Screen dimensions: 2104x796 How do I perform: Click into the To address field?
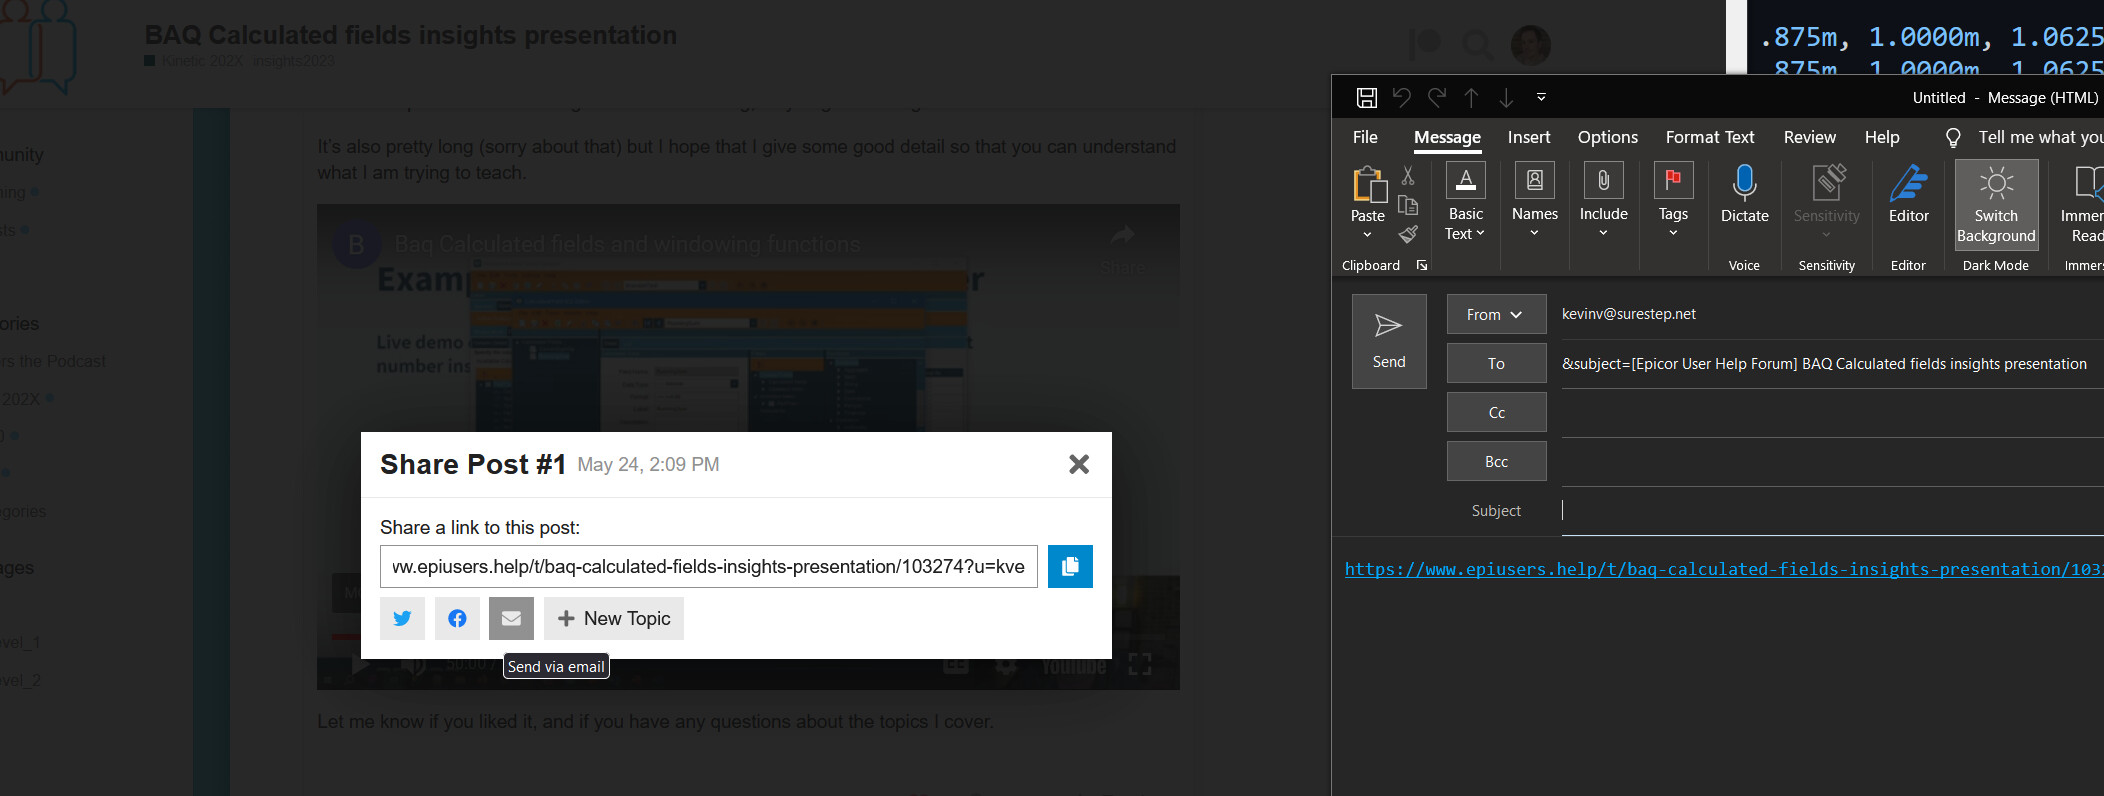pyautogui.click(x=1832, y=364)
